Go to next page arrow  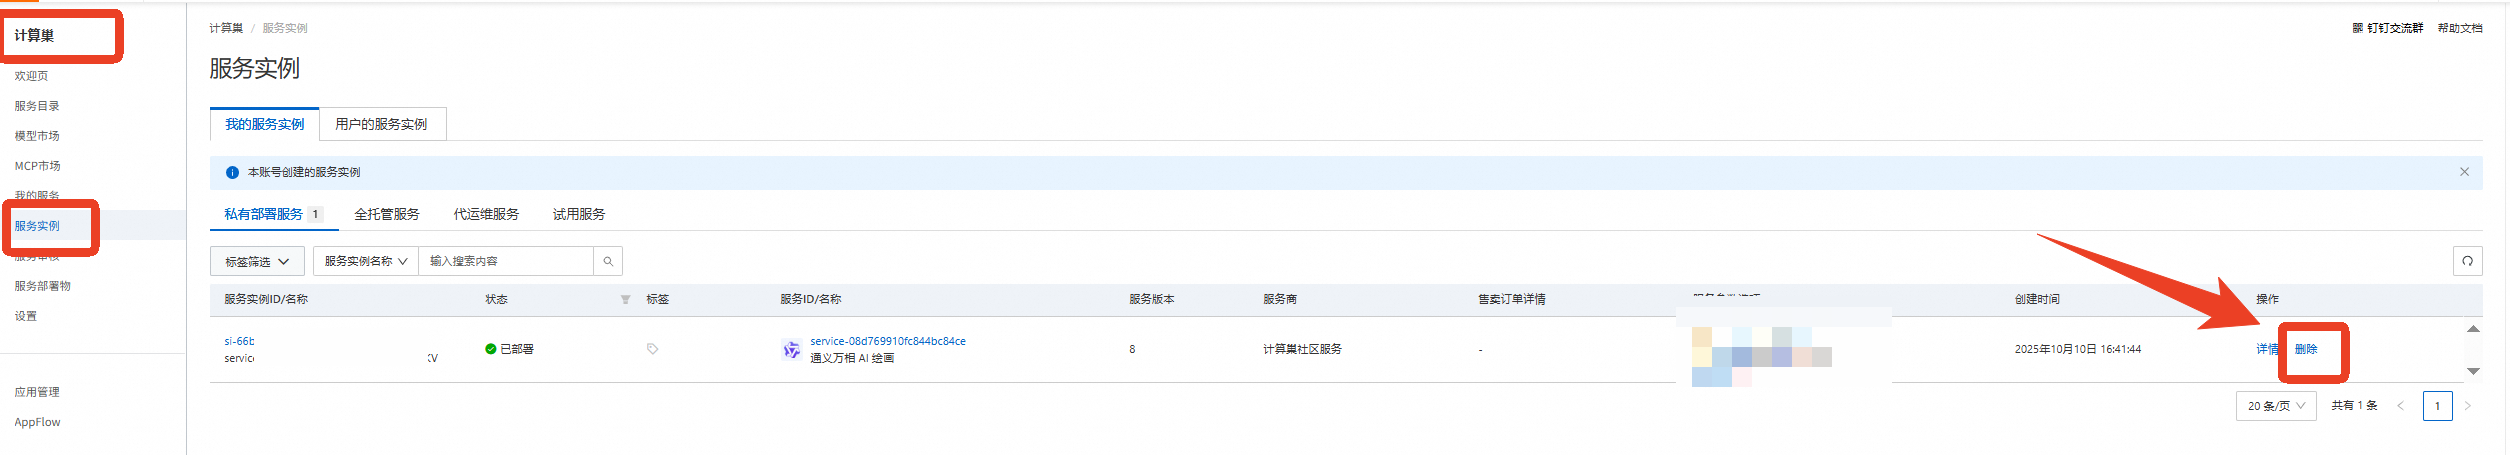click(x=2467, y=406)
